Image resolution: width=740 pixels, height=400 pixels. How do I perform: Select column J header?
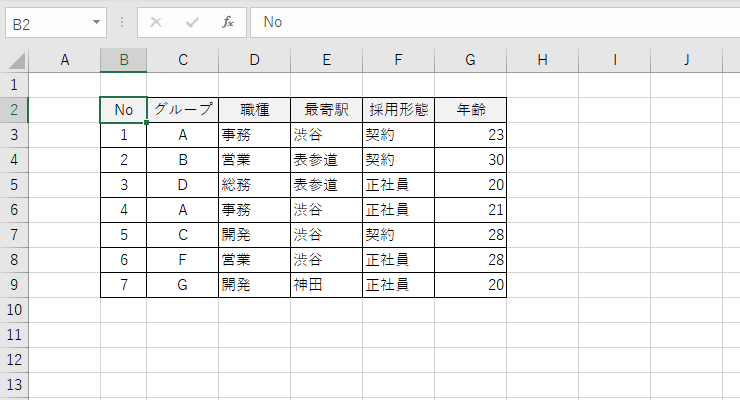(x=687, y=60)
